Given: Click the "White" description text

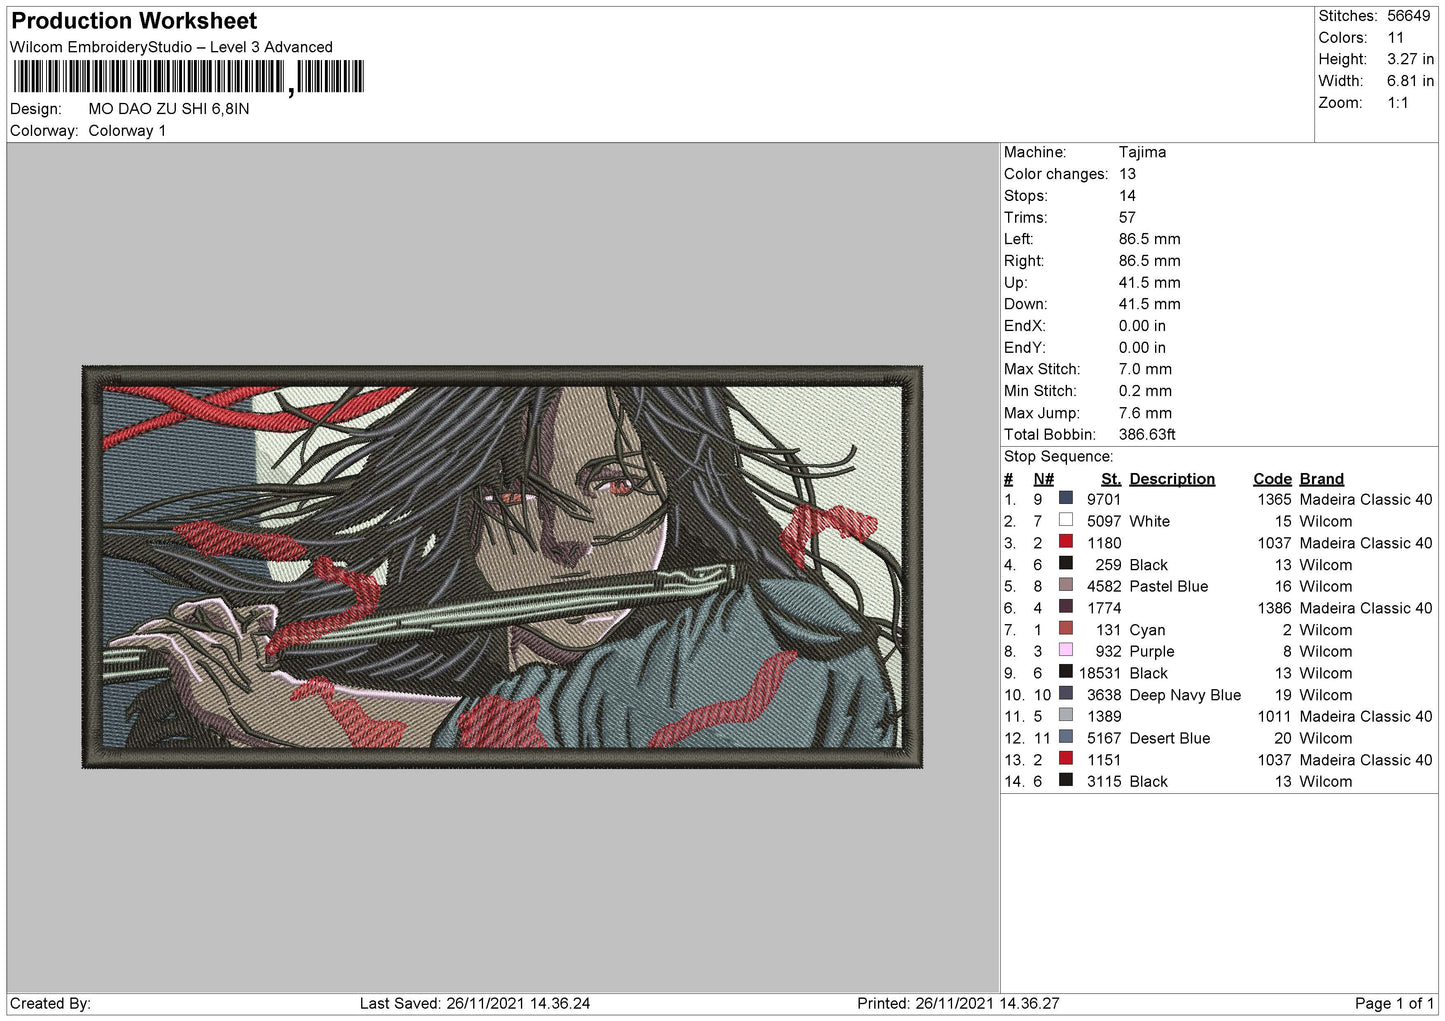Looking at the screenshot, I should (1150, 521).
